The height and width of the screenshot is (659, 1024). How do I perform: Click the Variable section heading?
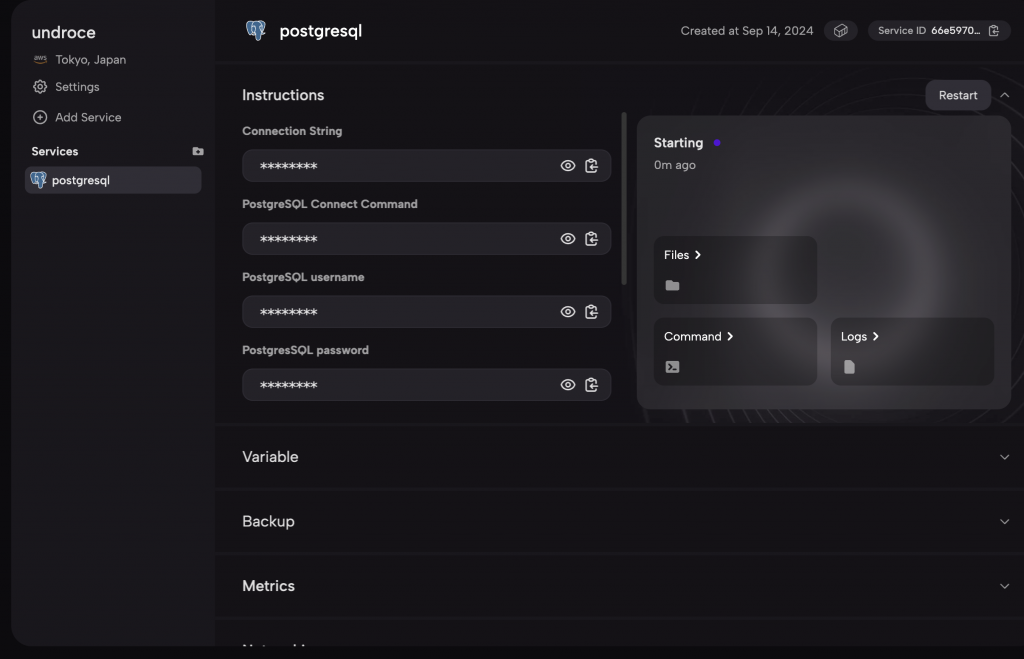tap(270, 457)
